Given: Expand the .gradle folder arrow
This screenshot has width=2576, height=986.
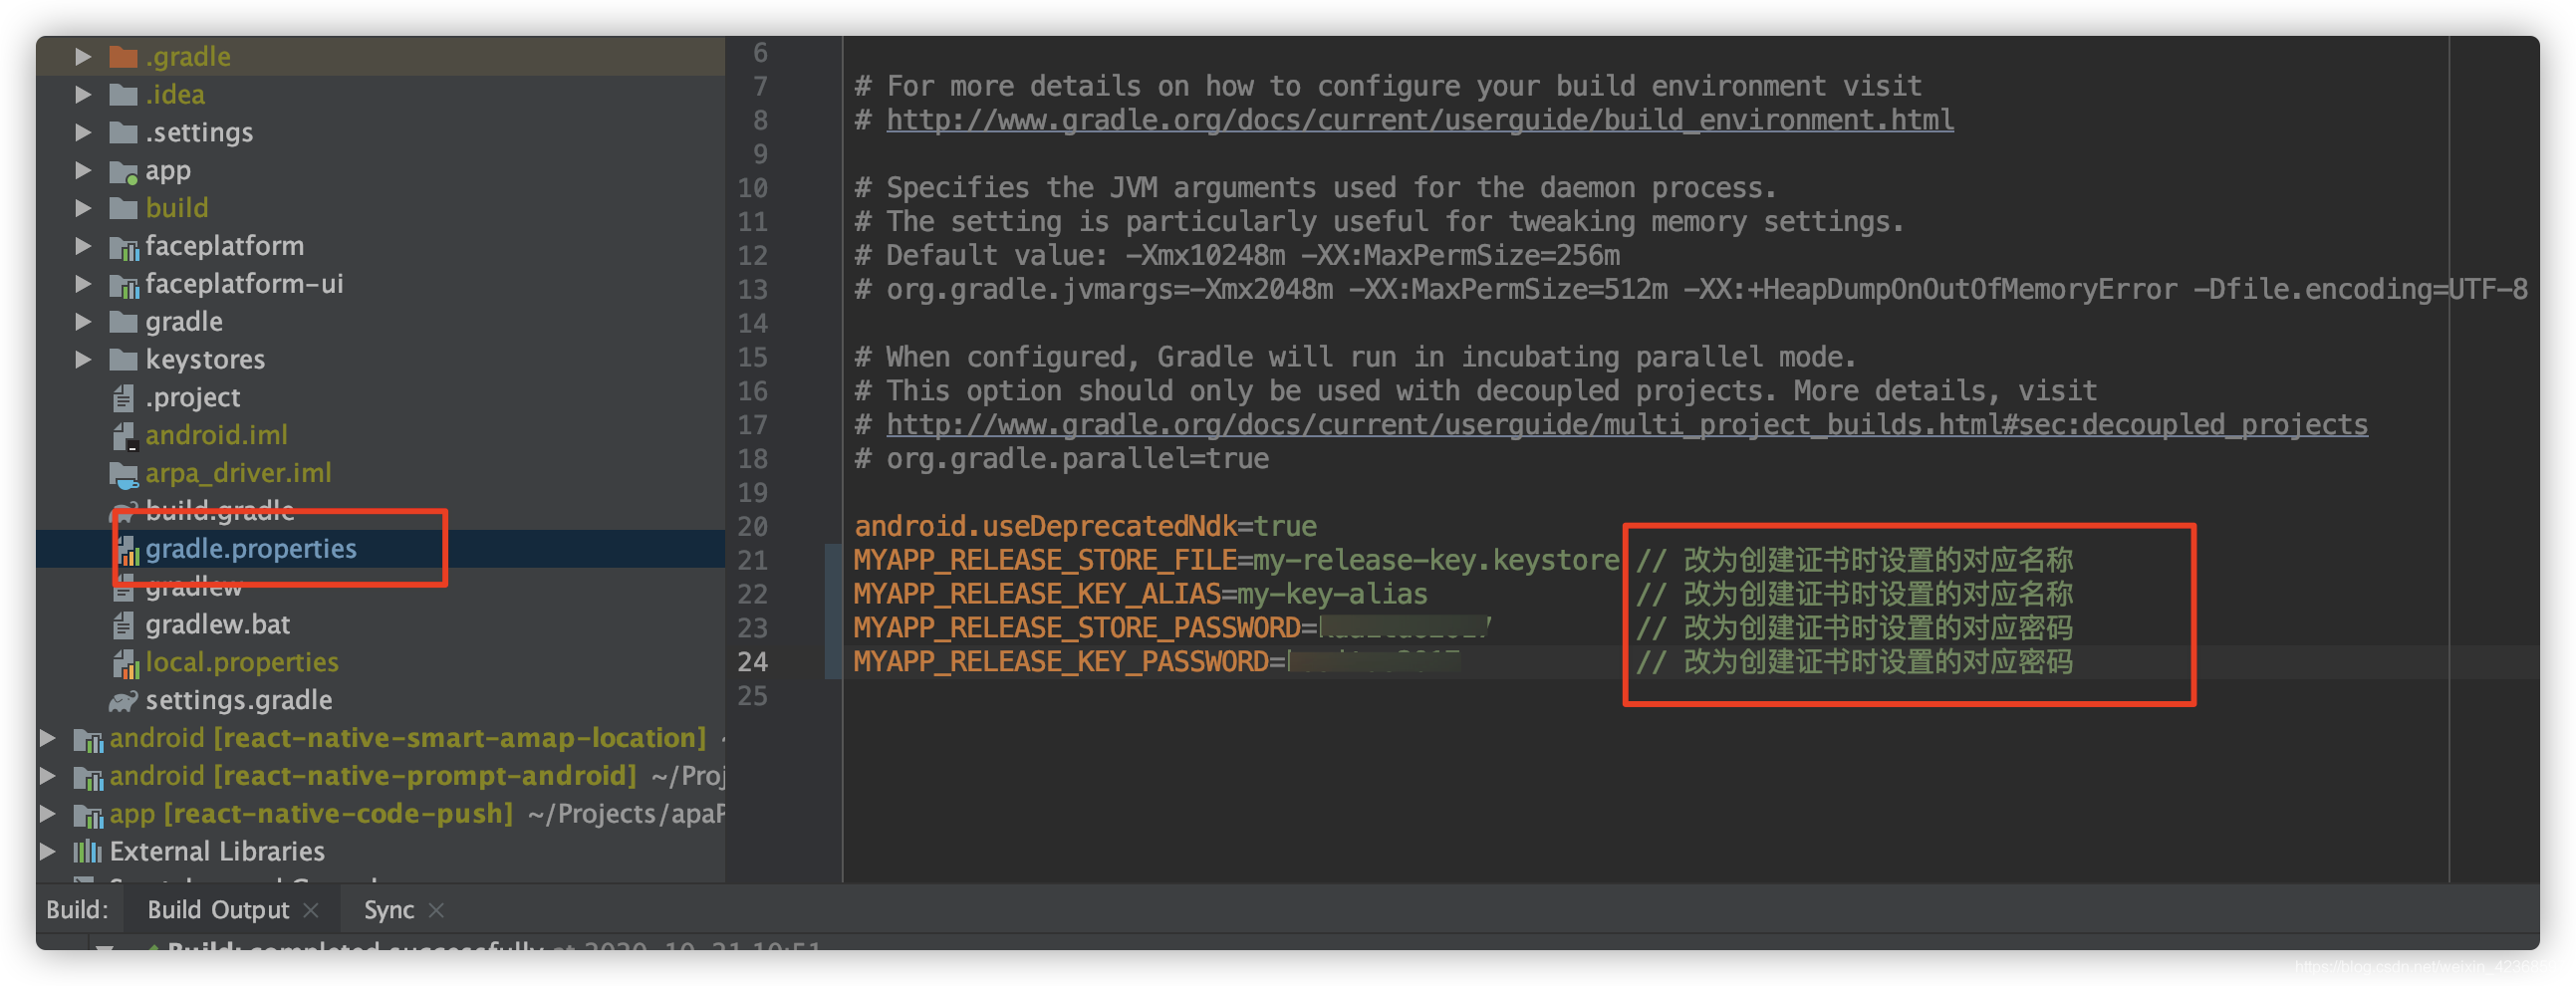Looking at the screenshot, I should coord(84,57).
